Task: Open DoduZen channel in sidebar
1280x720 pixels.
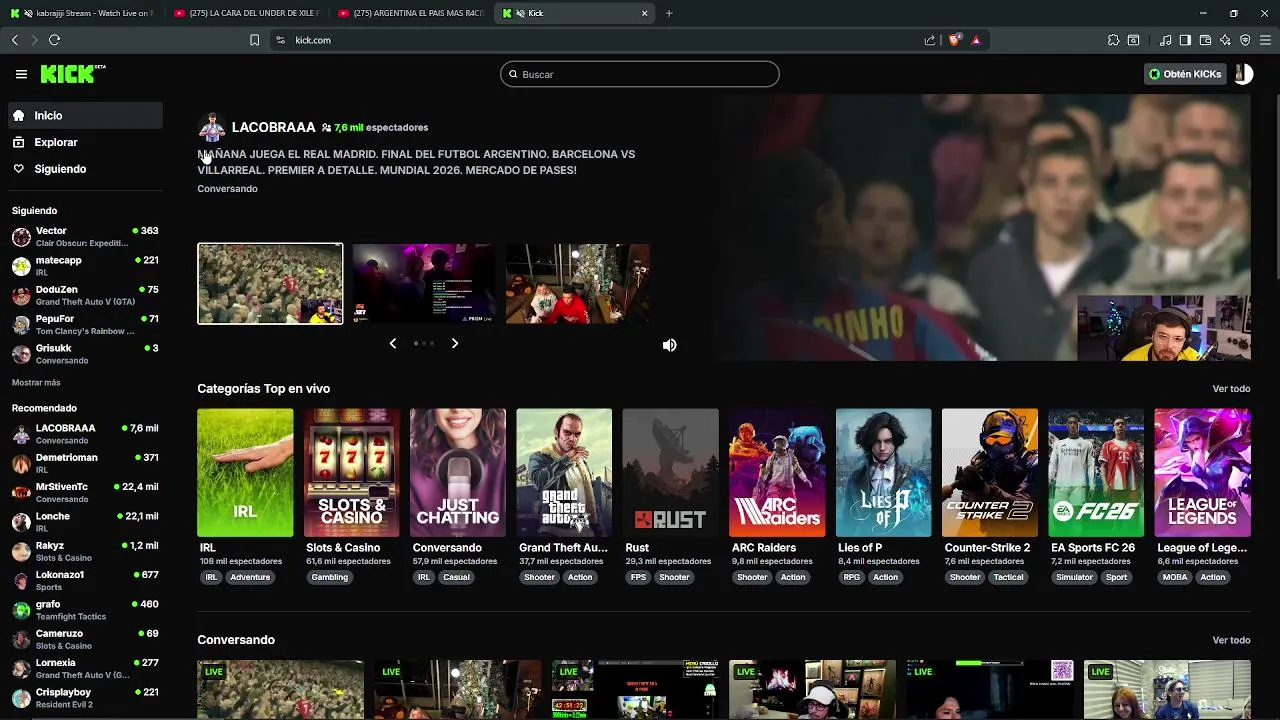Action: [x=85, y=295]
